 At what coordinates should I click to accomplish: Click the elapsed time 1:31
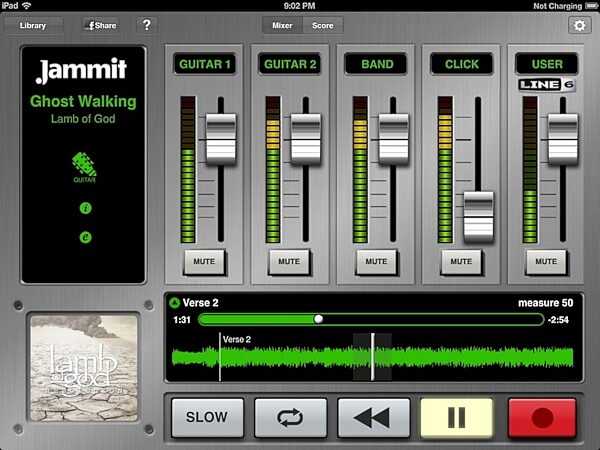[182, 320]
